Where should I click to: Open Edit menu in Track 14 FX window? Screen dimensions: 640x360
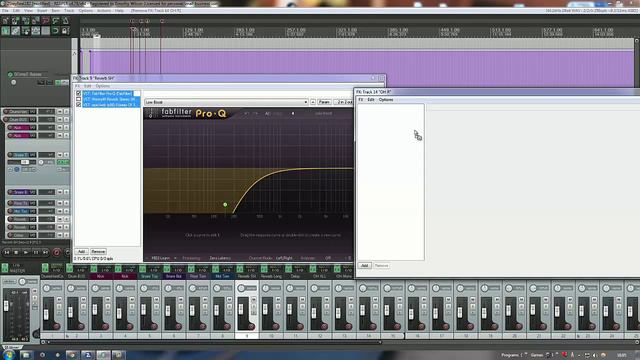371,100
